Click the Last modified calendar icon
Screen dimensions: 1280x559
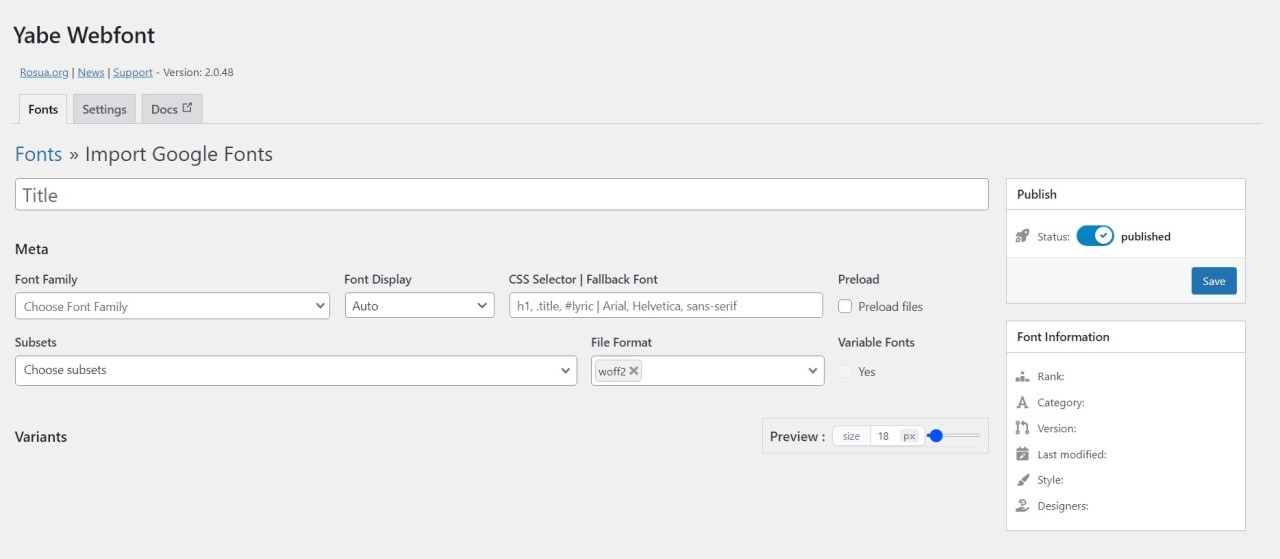pyautogui.click(x=1022, y=454)
